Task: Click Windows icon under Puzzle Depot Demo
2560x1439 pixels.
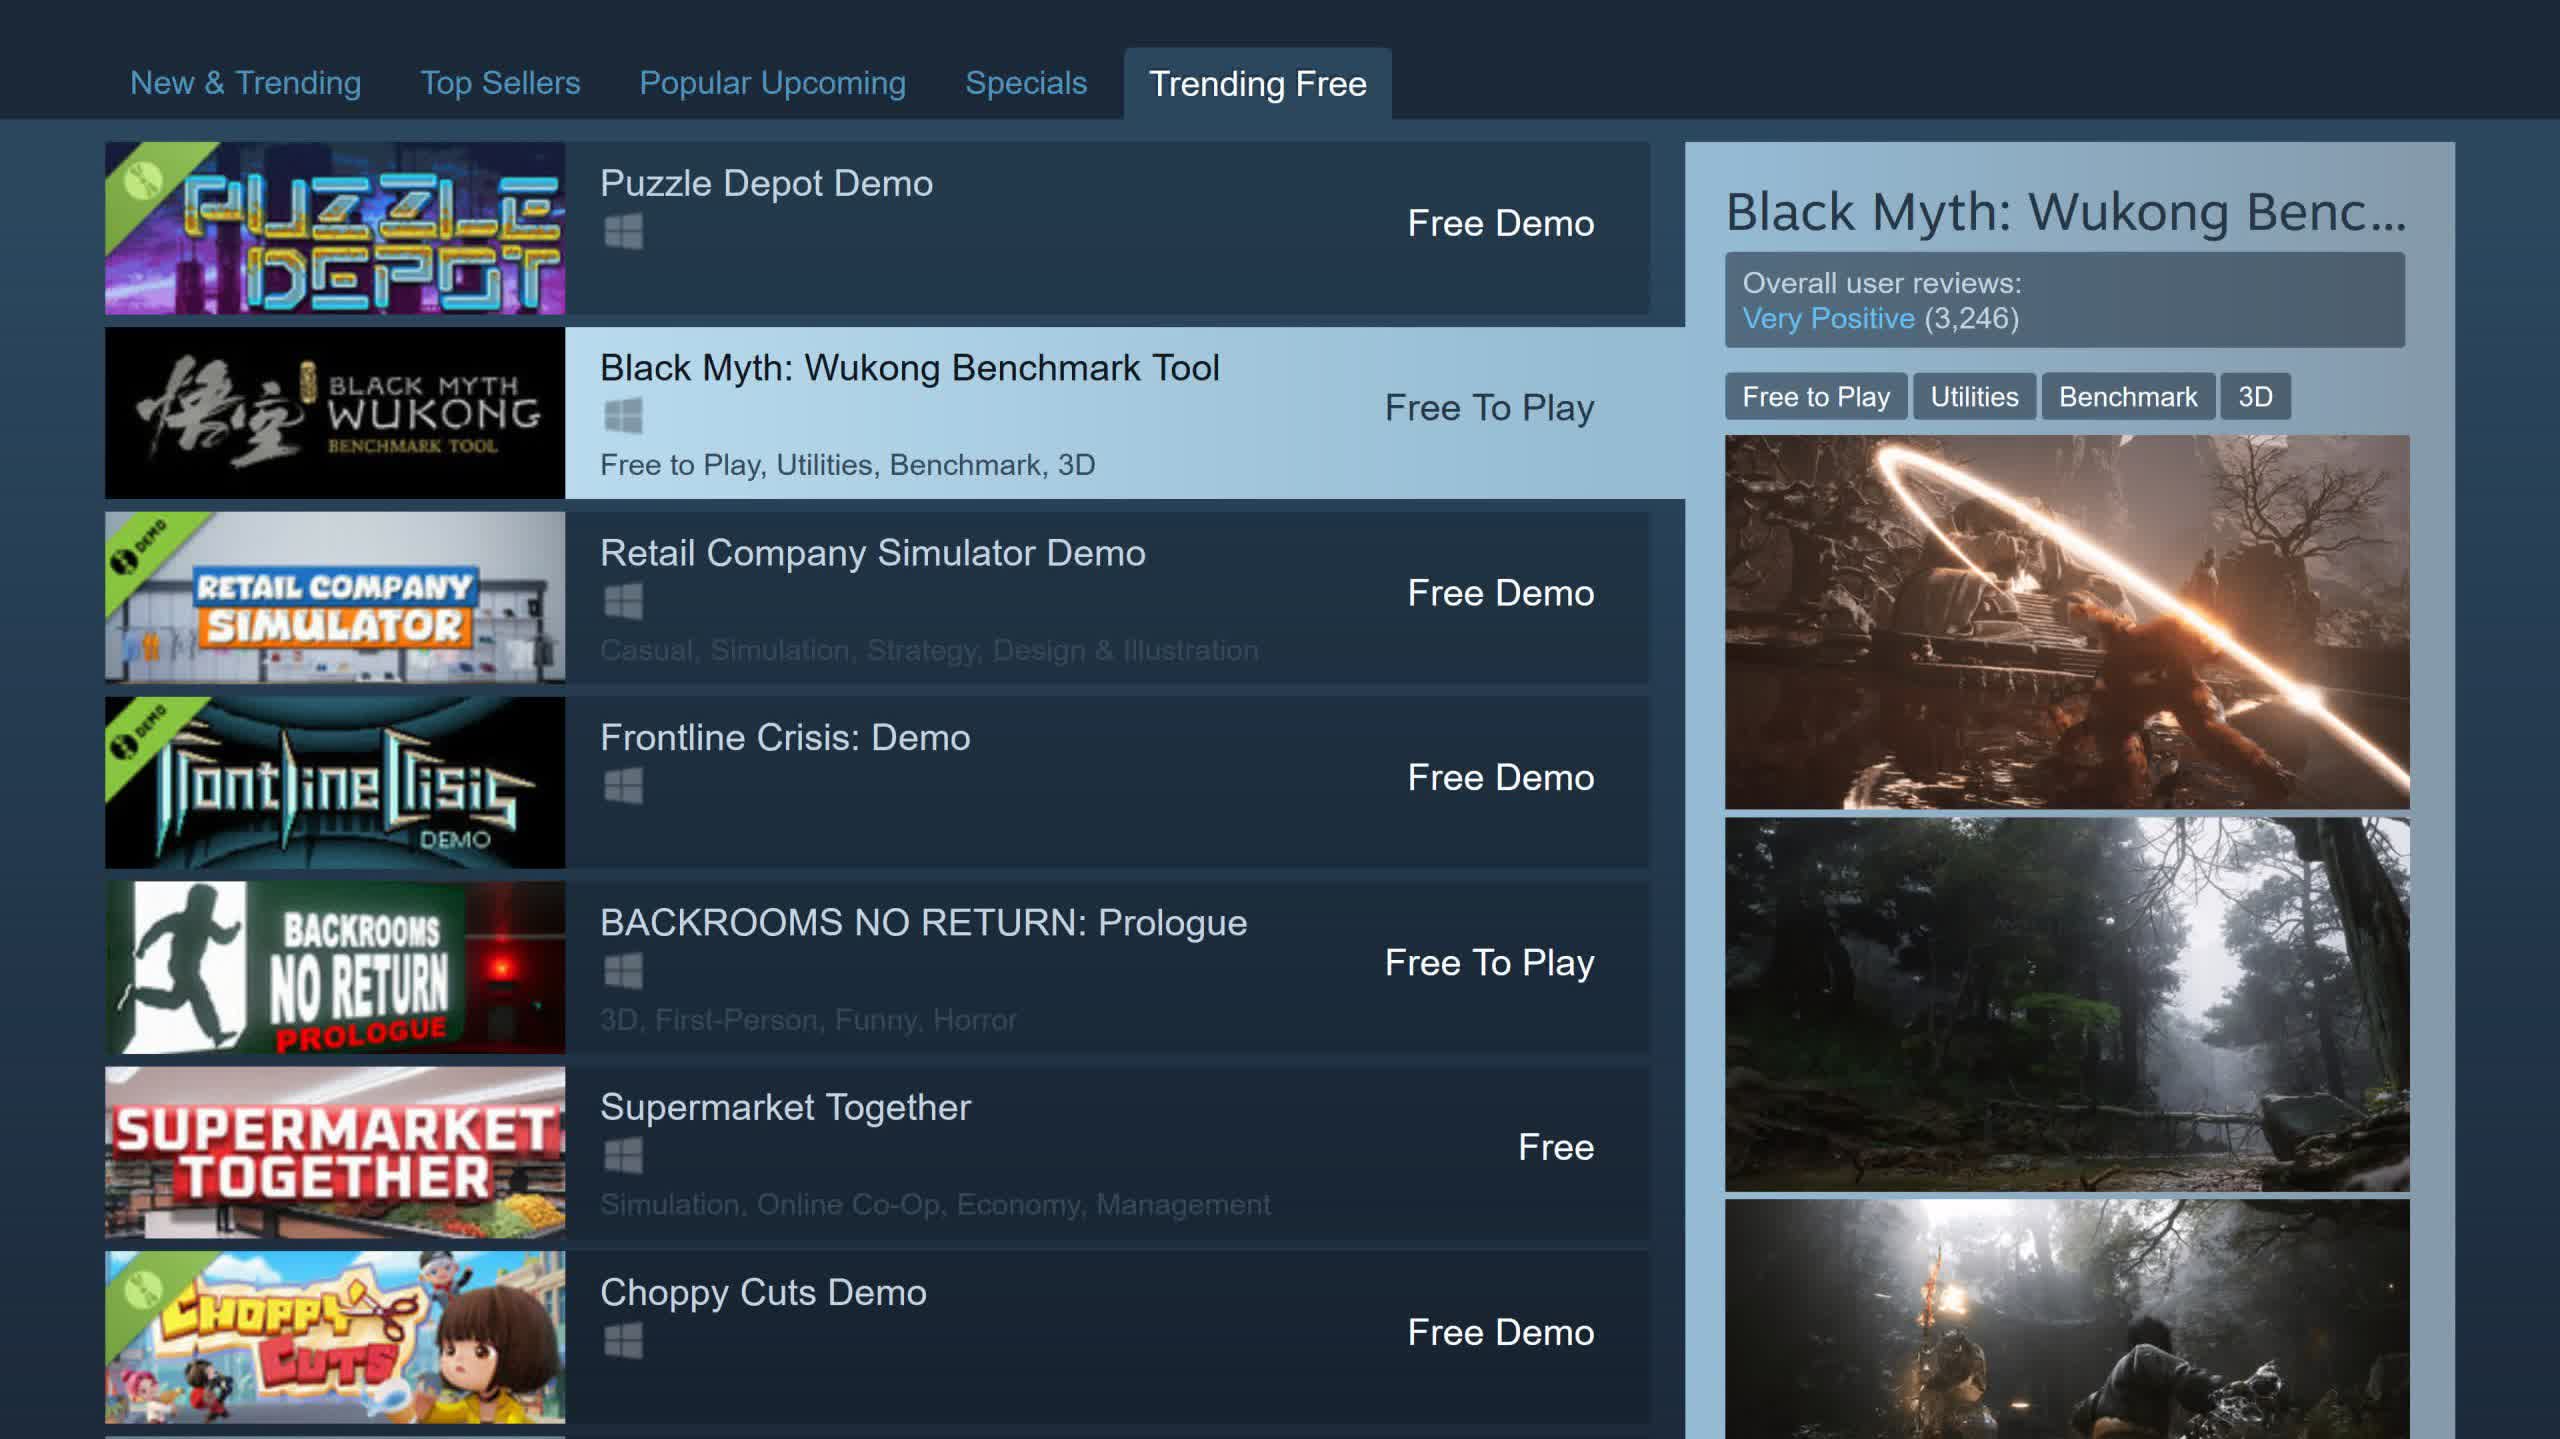Action: (x=623, y=232)
